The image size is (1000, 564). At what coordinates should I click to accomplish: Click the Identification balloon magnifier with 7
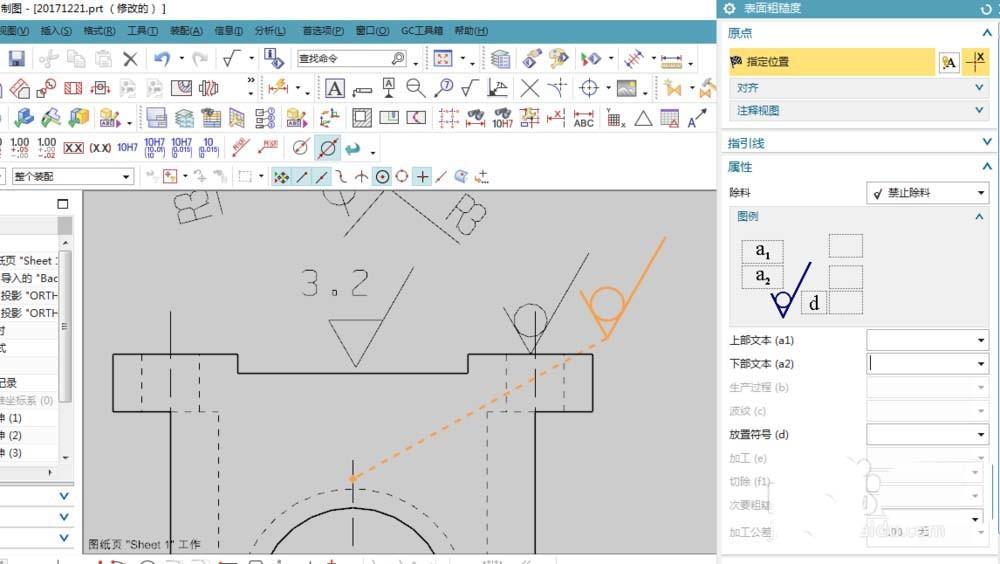(443, 88)
